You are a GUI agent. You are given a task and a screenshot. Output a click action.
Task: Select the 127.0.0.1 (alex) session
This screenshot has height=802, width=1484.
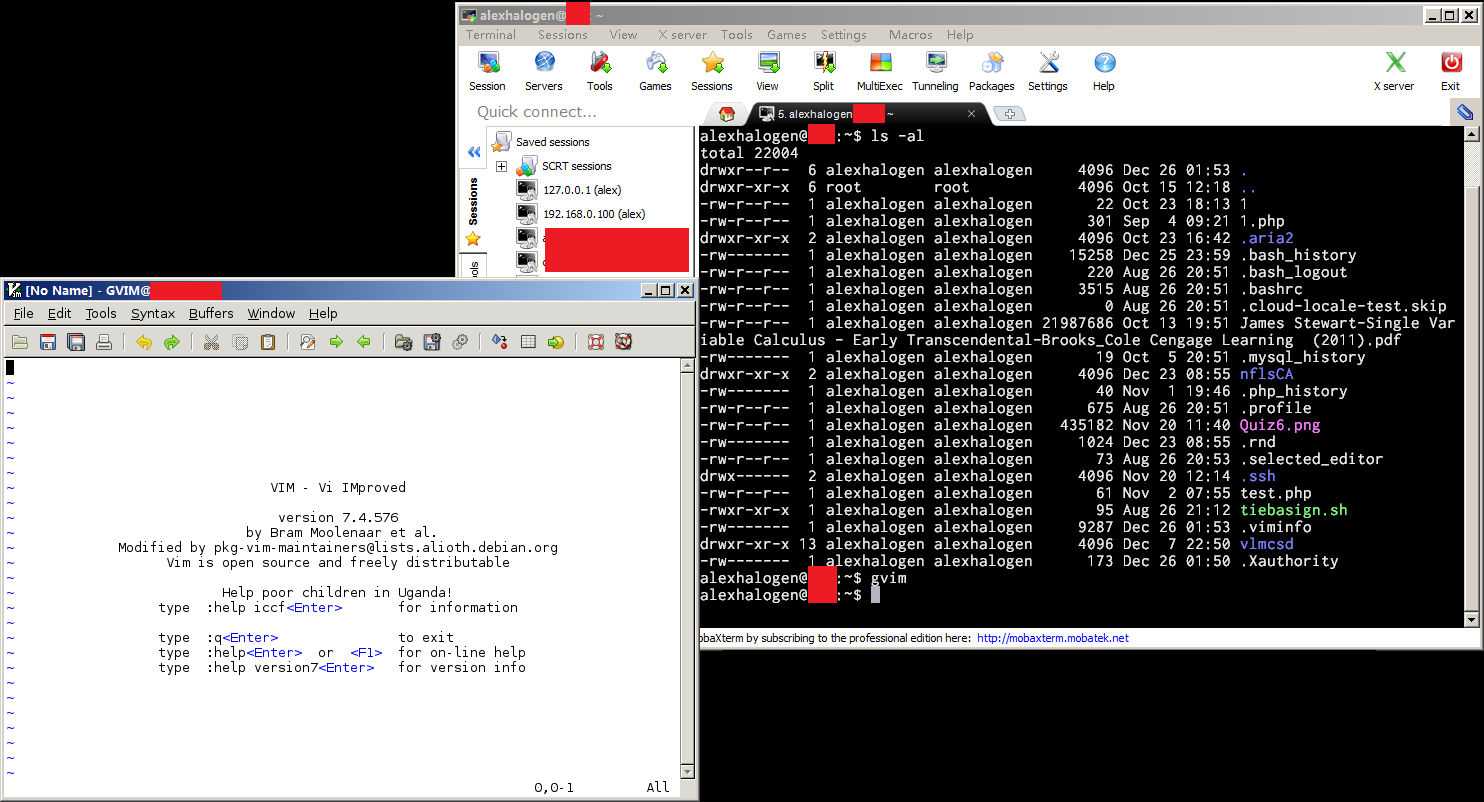coord(581,190)
